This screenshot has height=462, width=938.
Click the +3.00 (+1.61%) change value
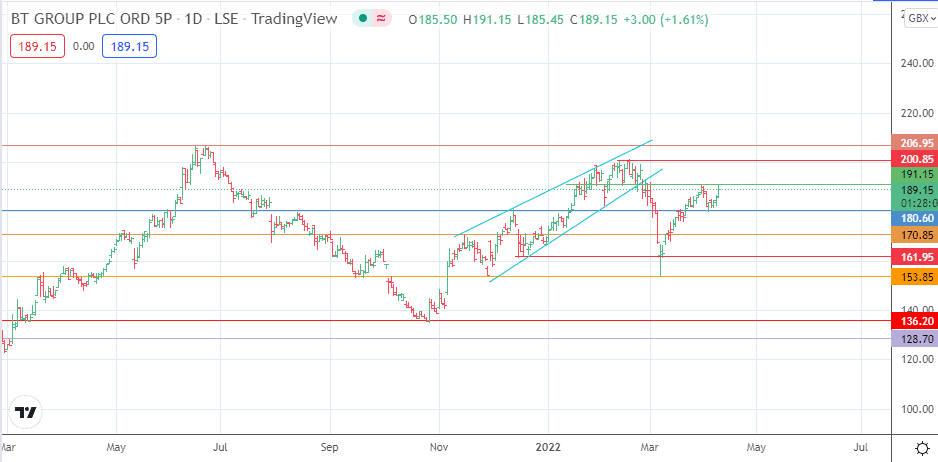click(666, 20)
